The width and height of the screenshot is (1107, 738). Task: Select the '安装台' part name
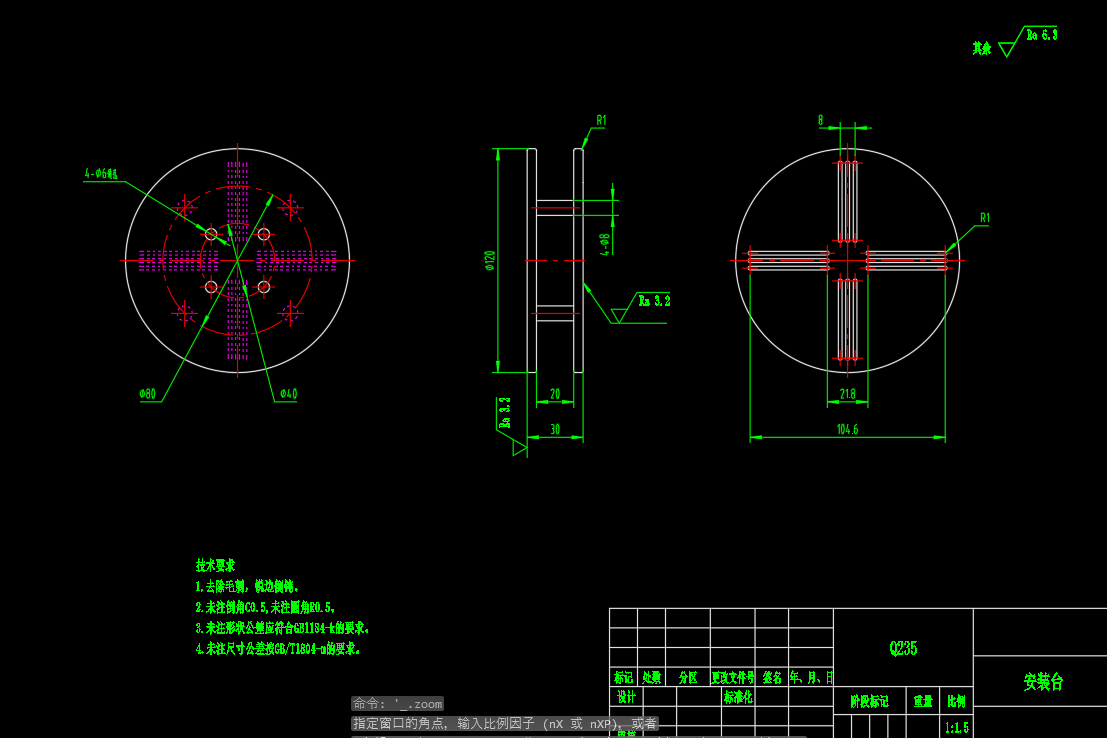click(x=1043, y=682)
